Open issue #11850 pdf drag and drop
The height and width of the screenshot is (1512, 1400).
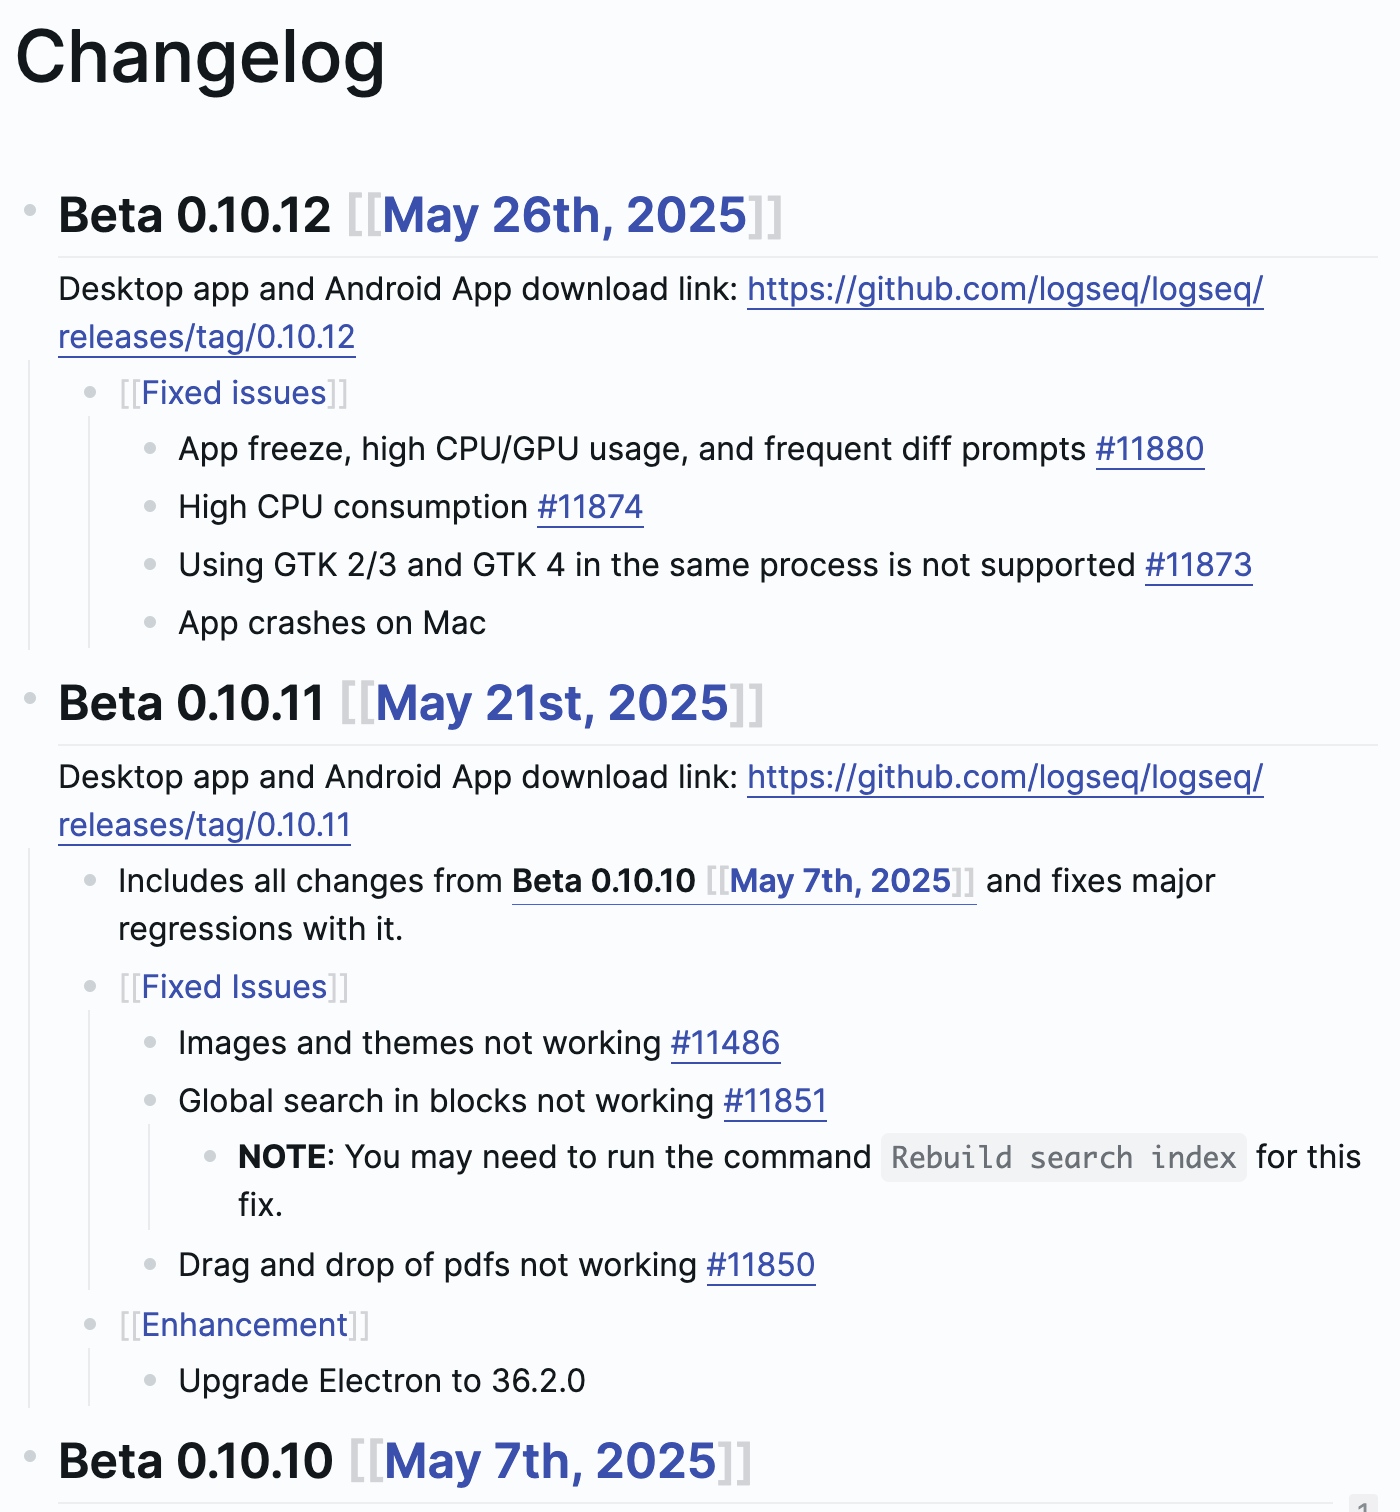(761, 1265)
